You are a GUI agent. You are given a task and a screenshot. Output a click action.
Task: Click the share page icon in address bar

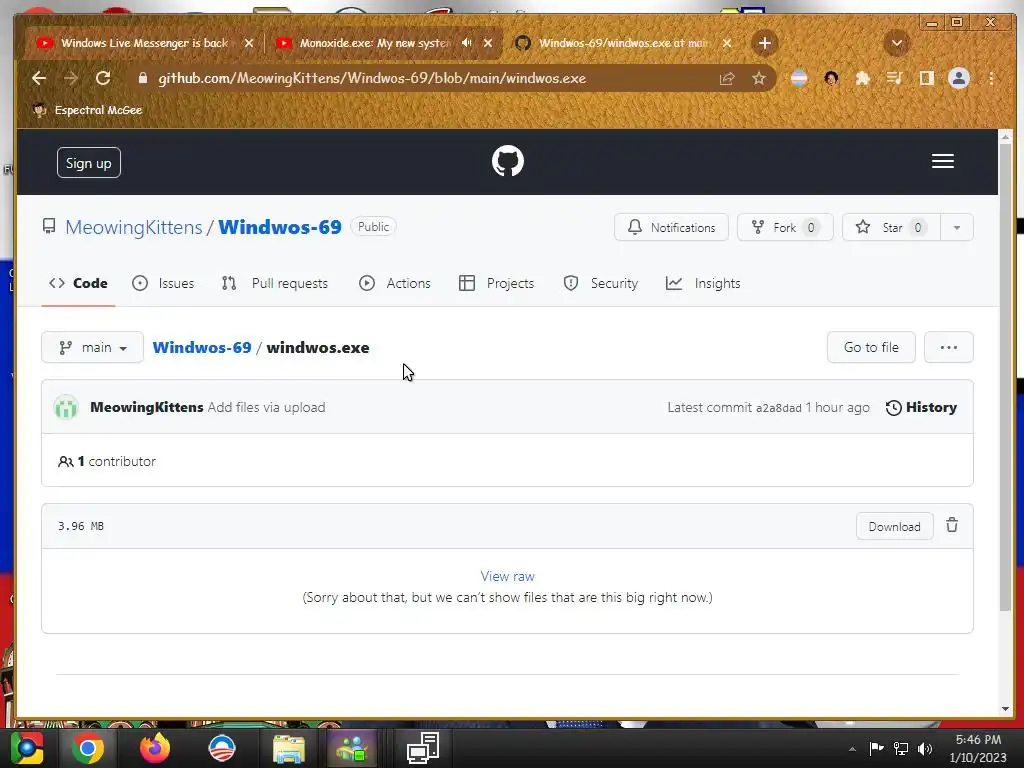click(727, 78)
